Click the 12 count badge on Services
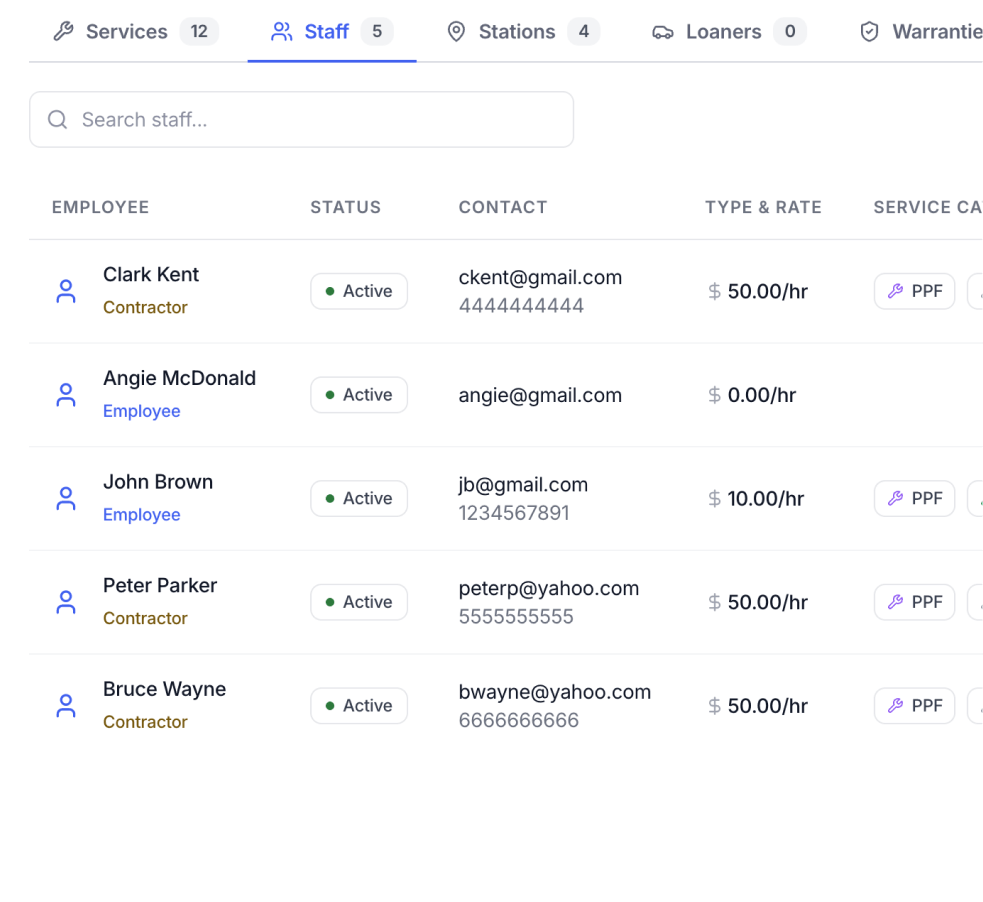 [199, 31]
